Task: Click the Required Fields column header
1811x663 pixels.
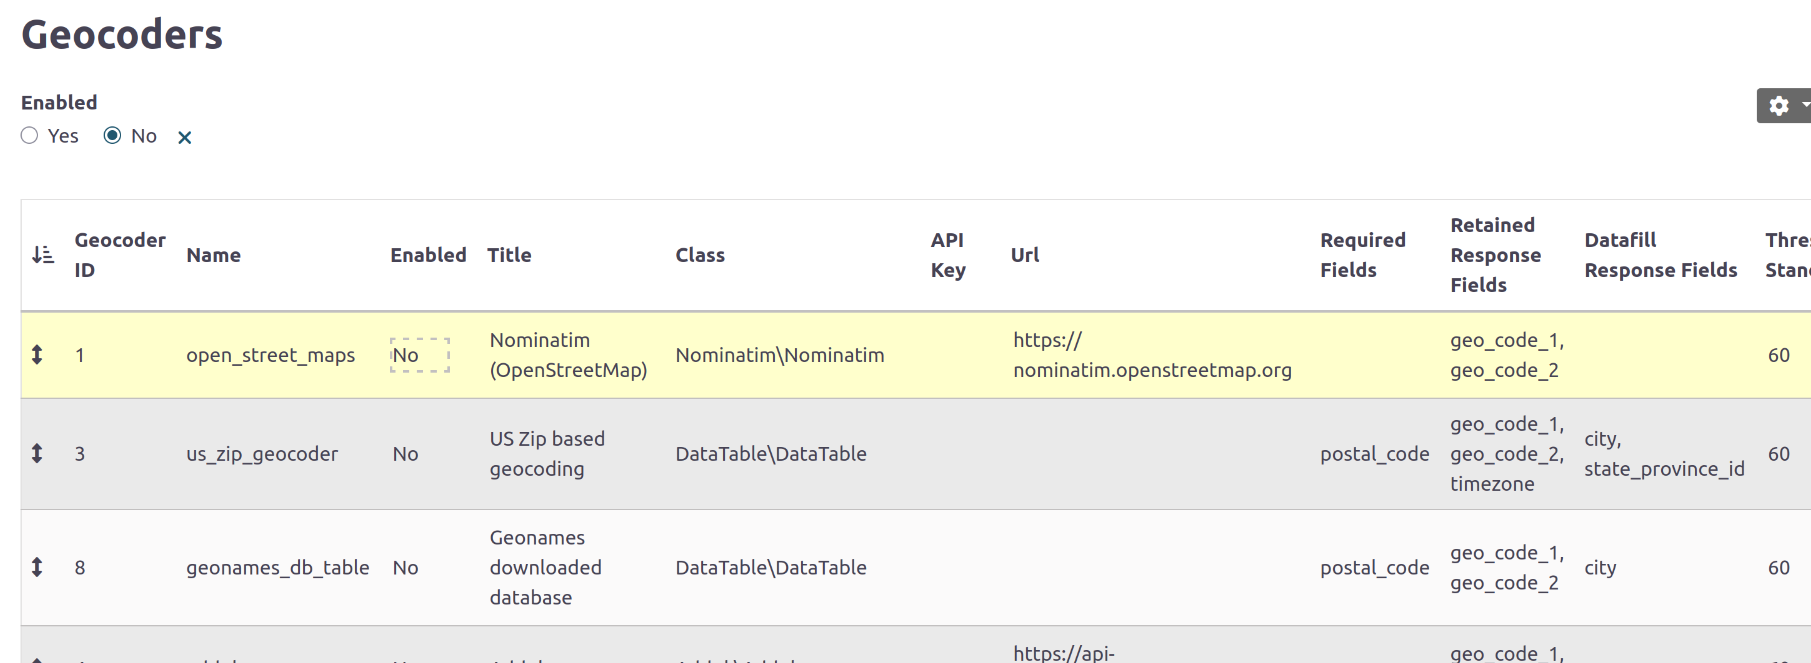Action: 1362,255
